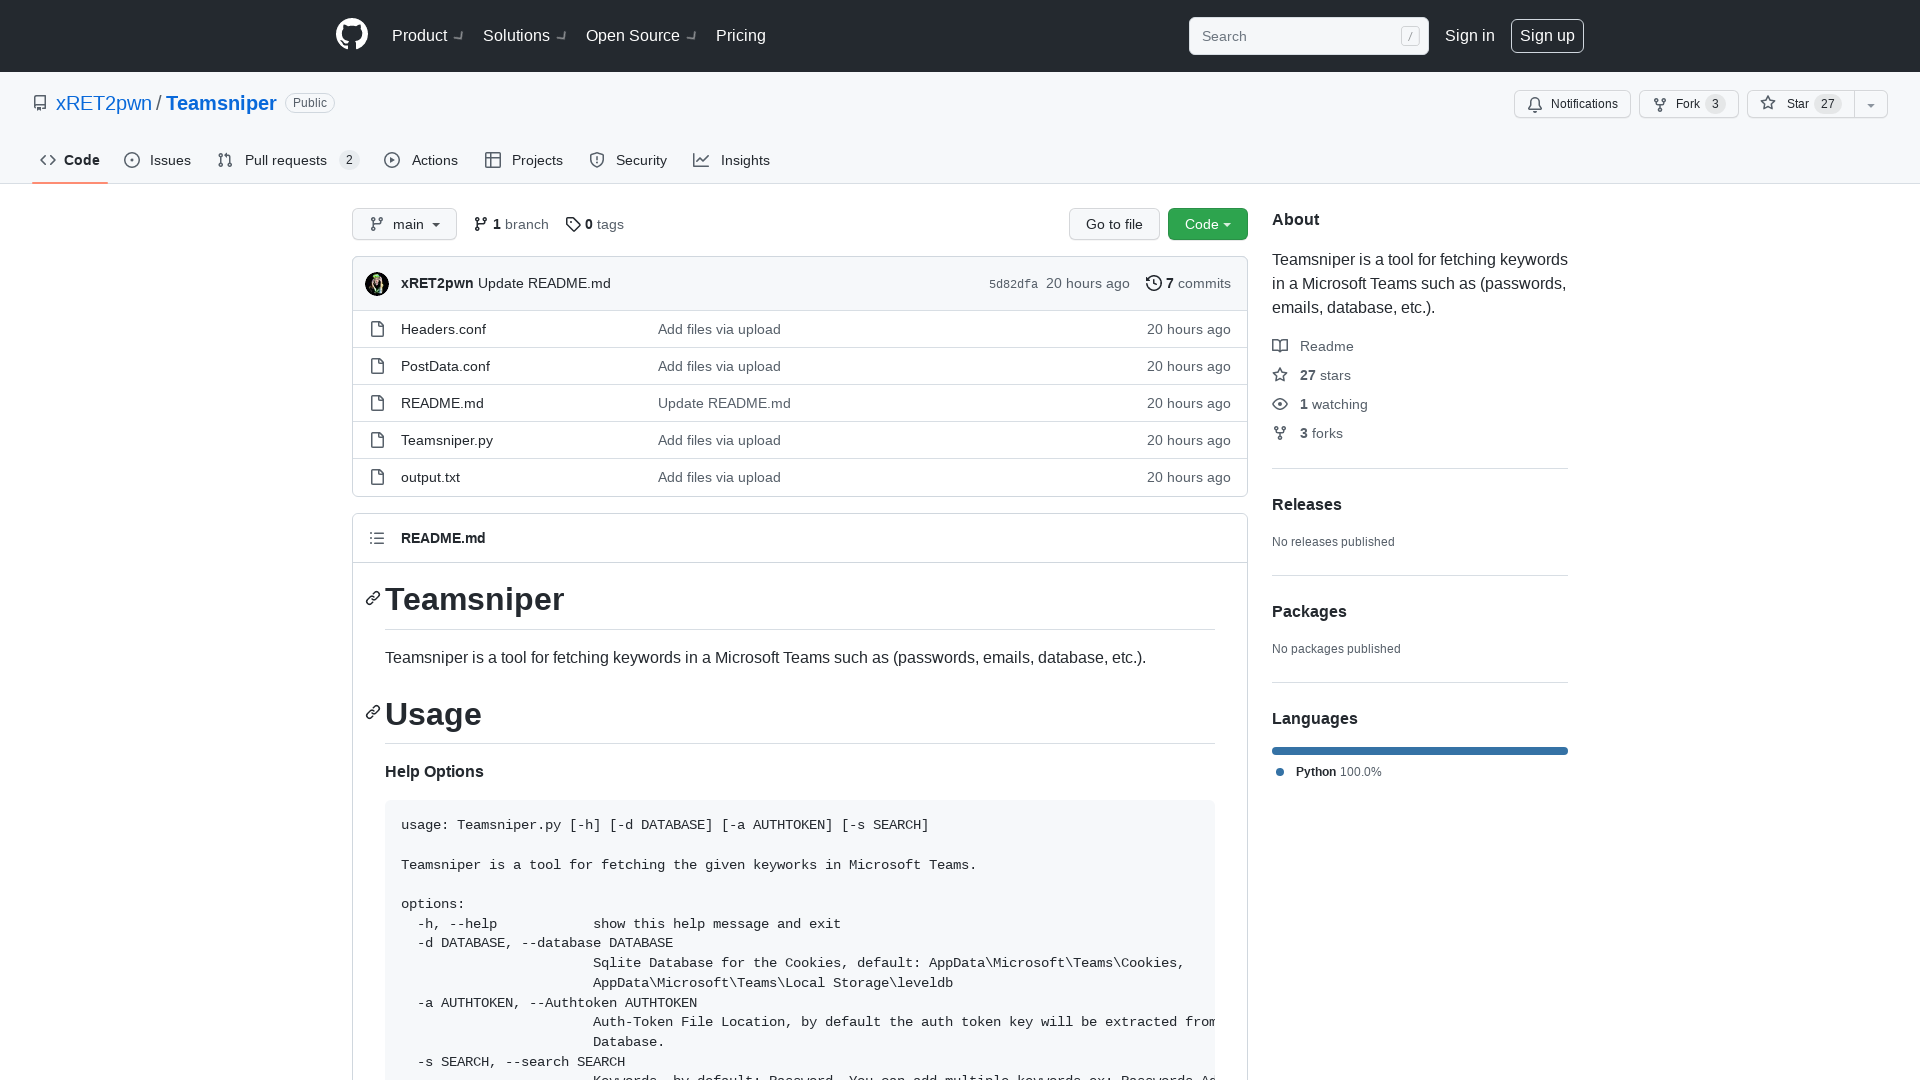This screenshot has width=1920, height=1080.
Task: Open the Notifications bell
Action: (1571, 104)
